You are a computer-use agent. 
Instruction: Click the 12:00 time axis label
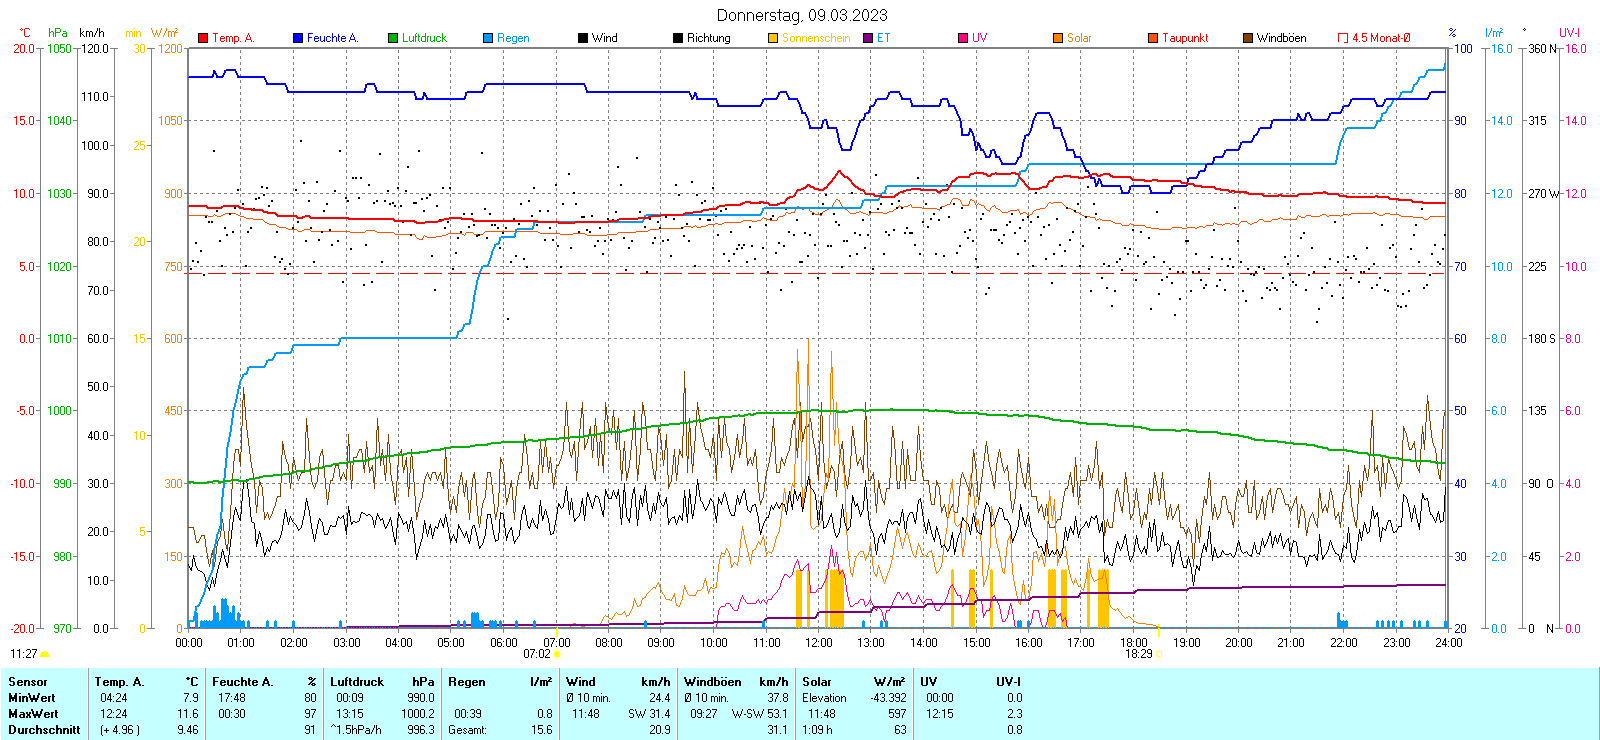click(818, 643)
